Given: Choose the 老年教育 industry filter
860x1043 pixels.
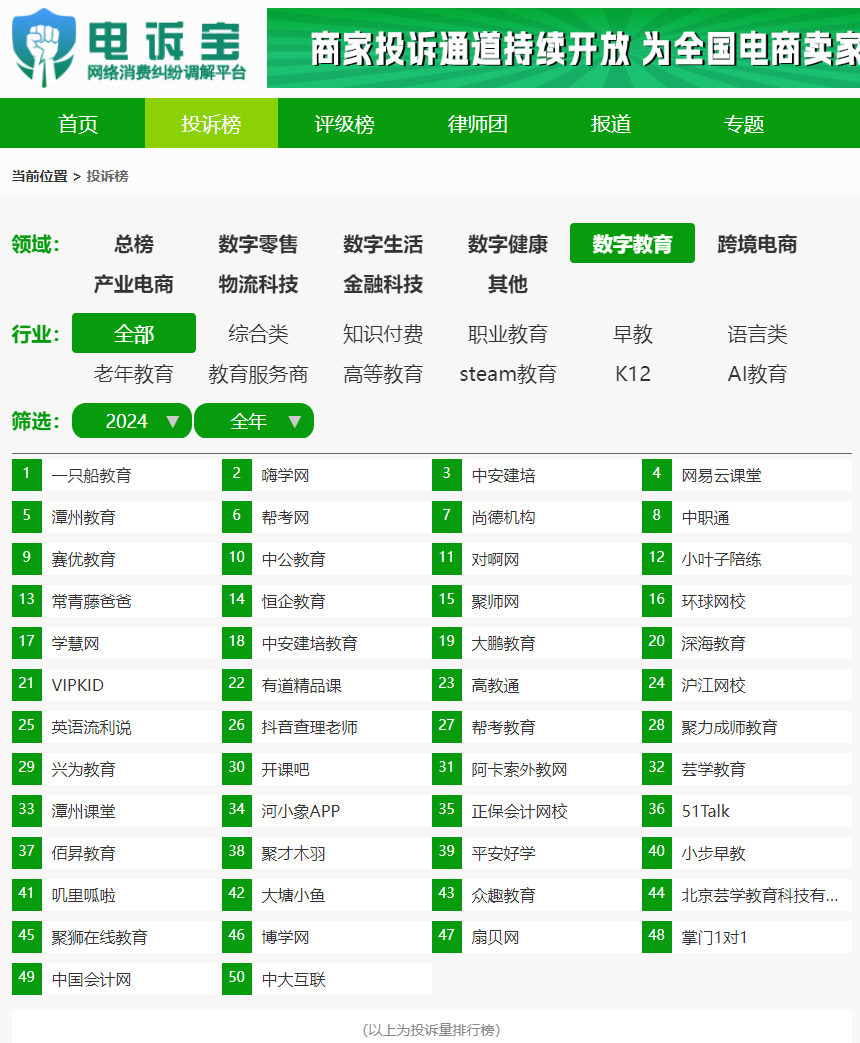Looking at the screenshot, I should click(x=134, y=374).
